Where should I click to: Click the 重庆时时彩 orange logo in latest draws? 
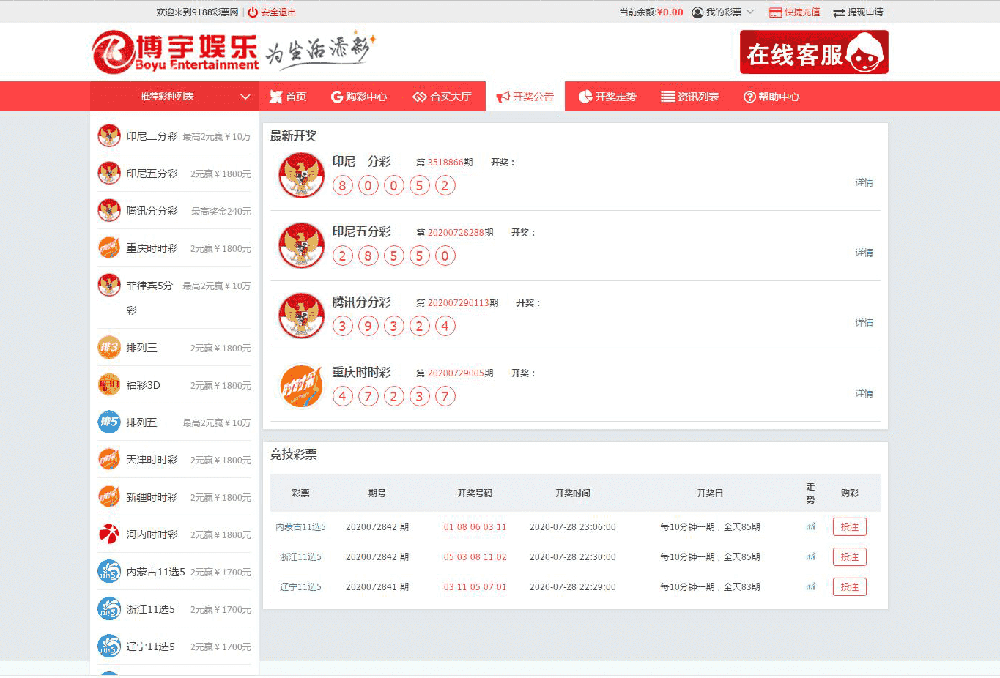301,386
